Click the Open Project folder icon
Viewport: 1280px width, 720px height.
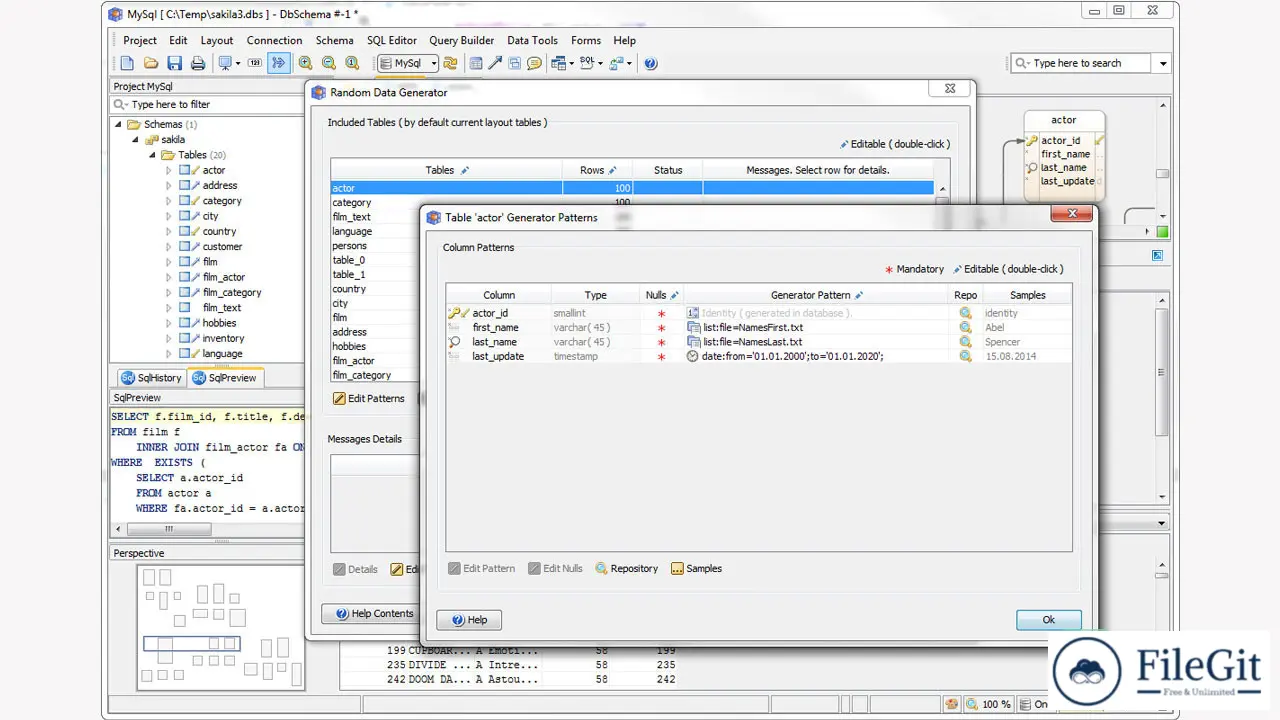[x=151, y=63]
